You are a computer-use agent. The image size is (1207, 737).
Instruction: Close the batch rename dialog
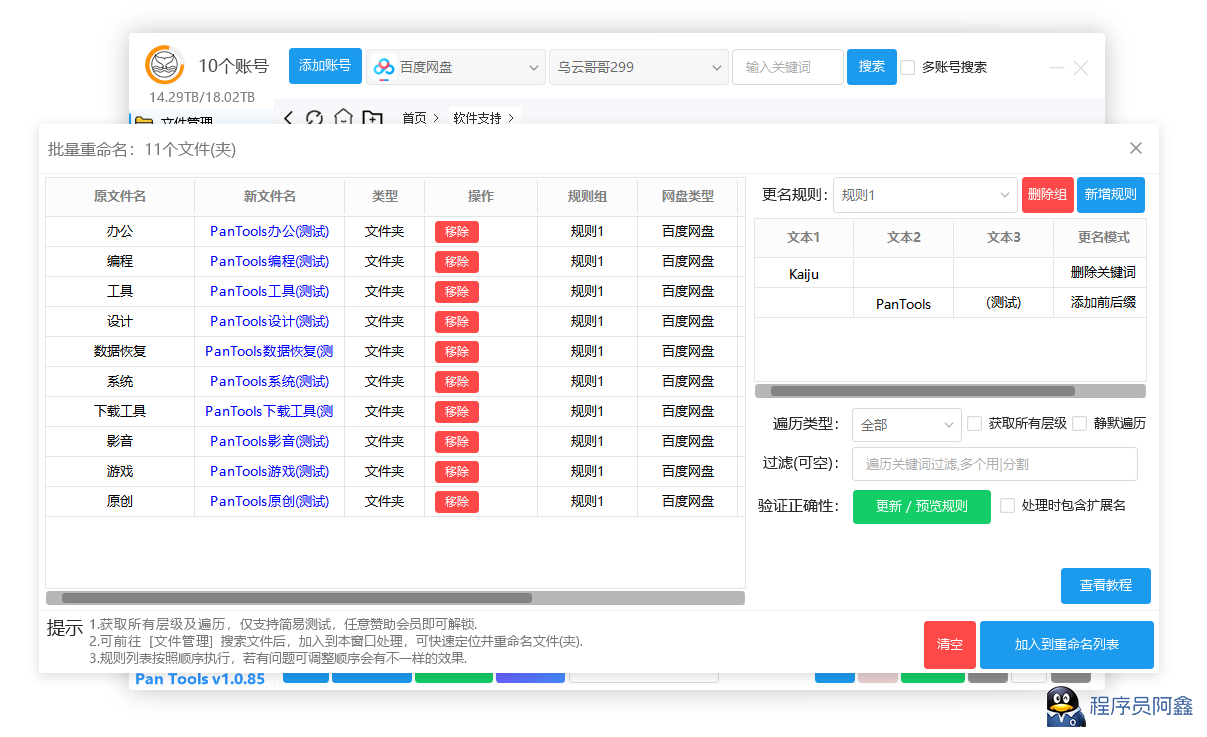pos(1135,148)
